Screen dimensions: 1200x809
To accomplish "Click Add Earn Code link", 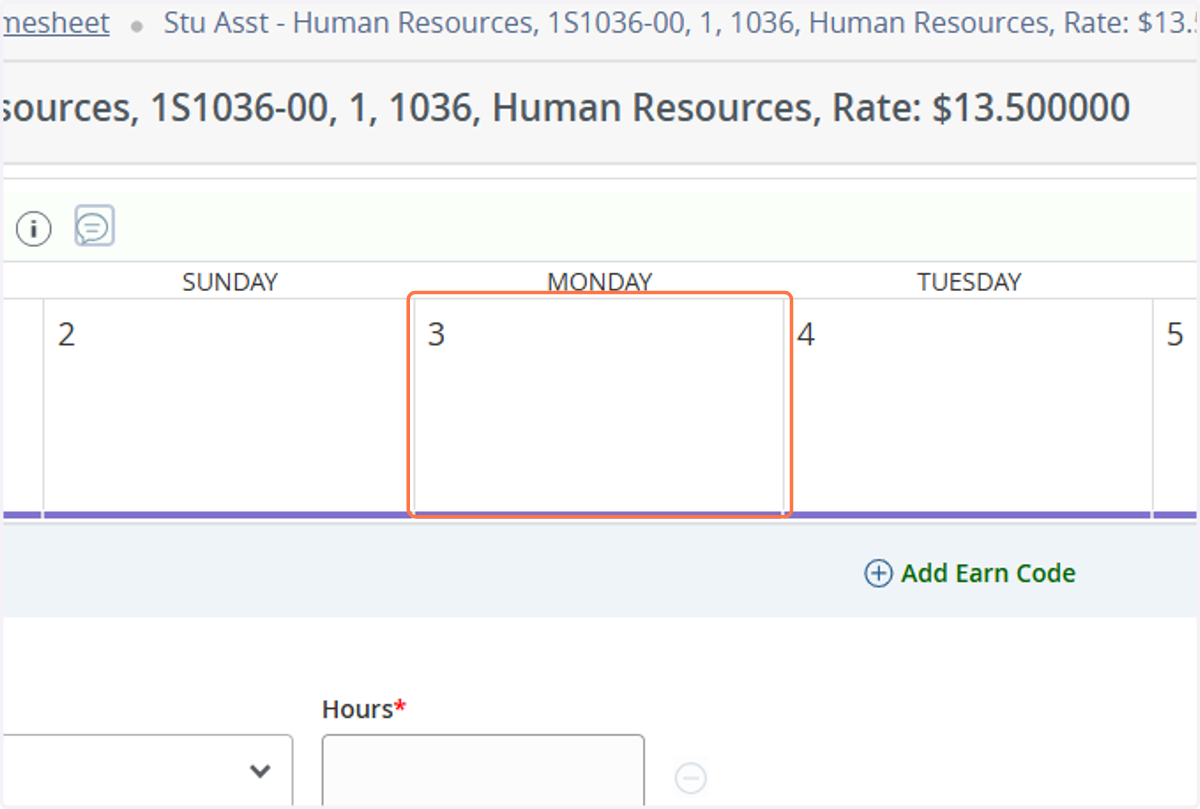I will 970,573.
